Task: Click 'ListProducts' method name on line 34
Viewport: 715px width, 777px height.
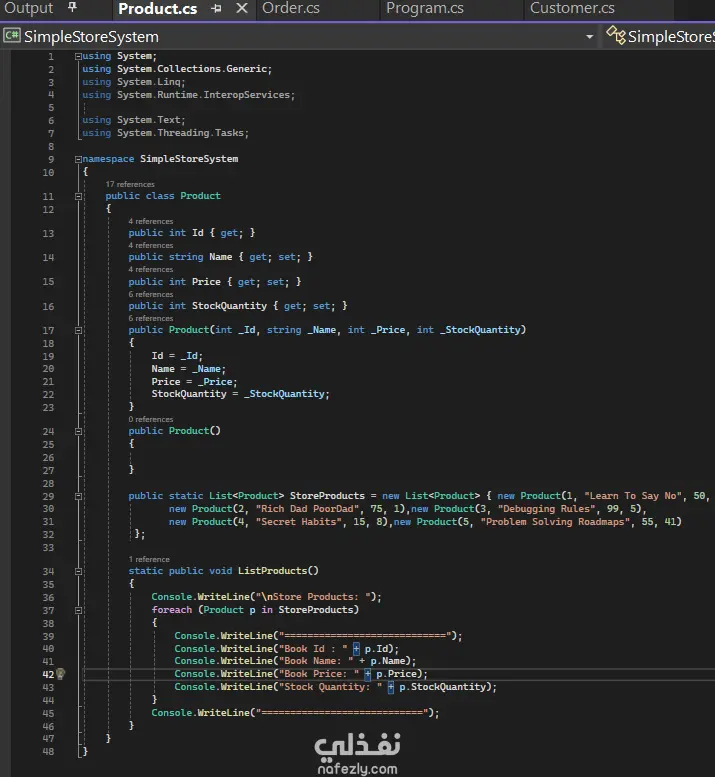Action: [x=273, y=570]
